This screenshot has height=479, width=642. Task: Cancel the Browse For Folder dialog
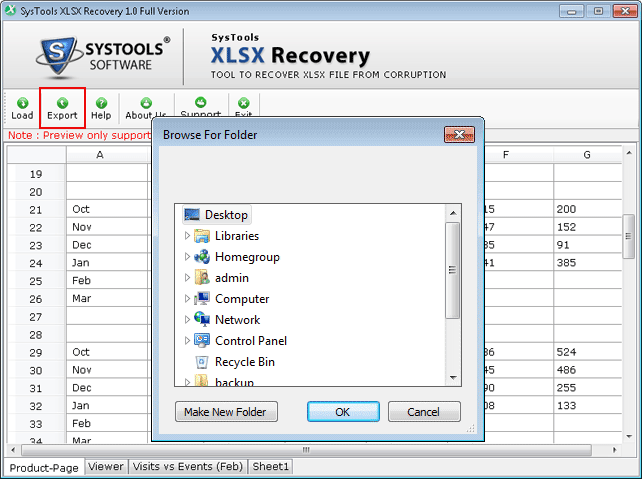point(424,412)
